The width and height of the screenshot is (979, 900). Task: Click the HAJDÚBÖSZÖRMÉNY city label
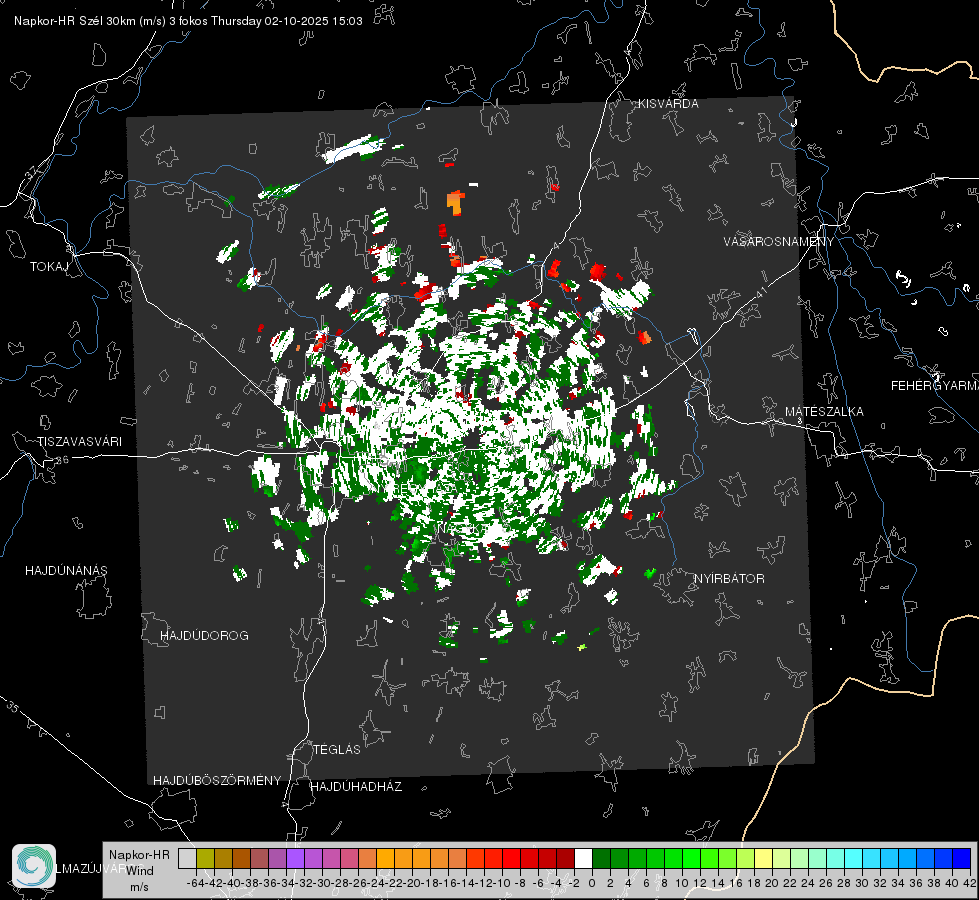point(217,780)
